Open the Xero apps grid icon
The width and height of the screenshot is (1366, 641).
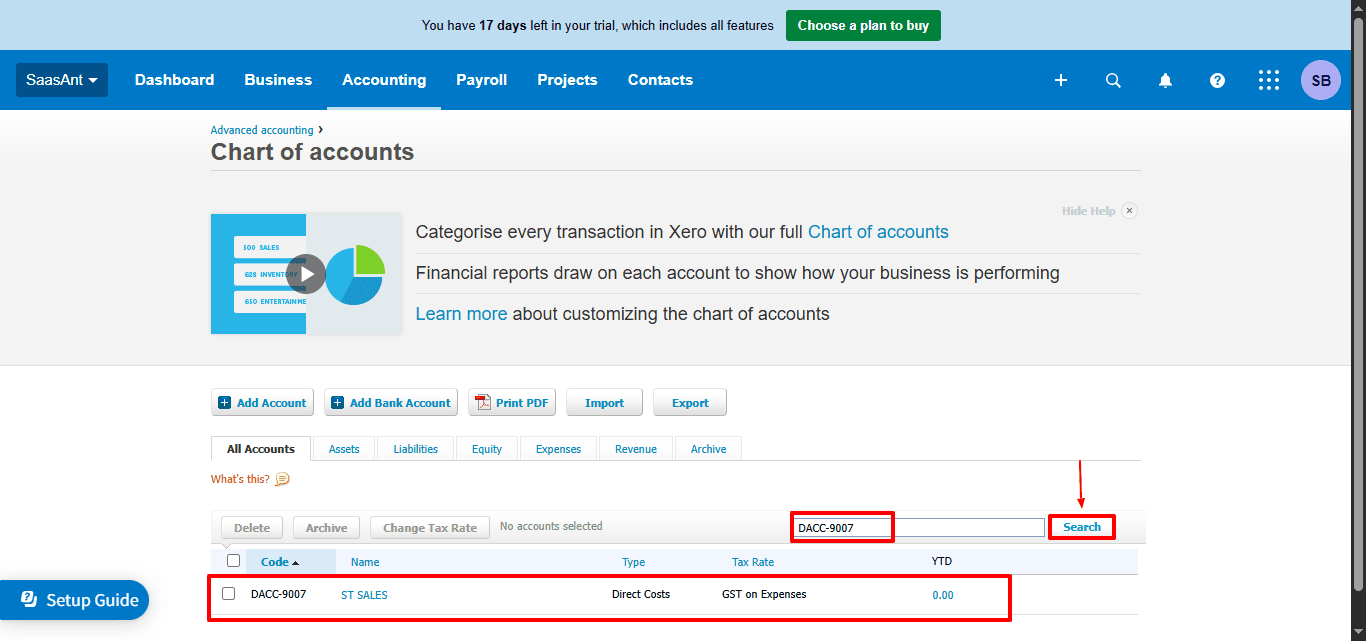1269,80
